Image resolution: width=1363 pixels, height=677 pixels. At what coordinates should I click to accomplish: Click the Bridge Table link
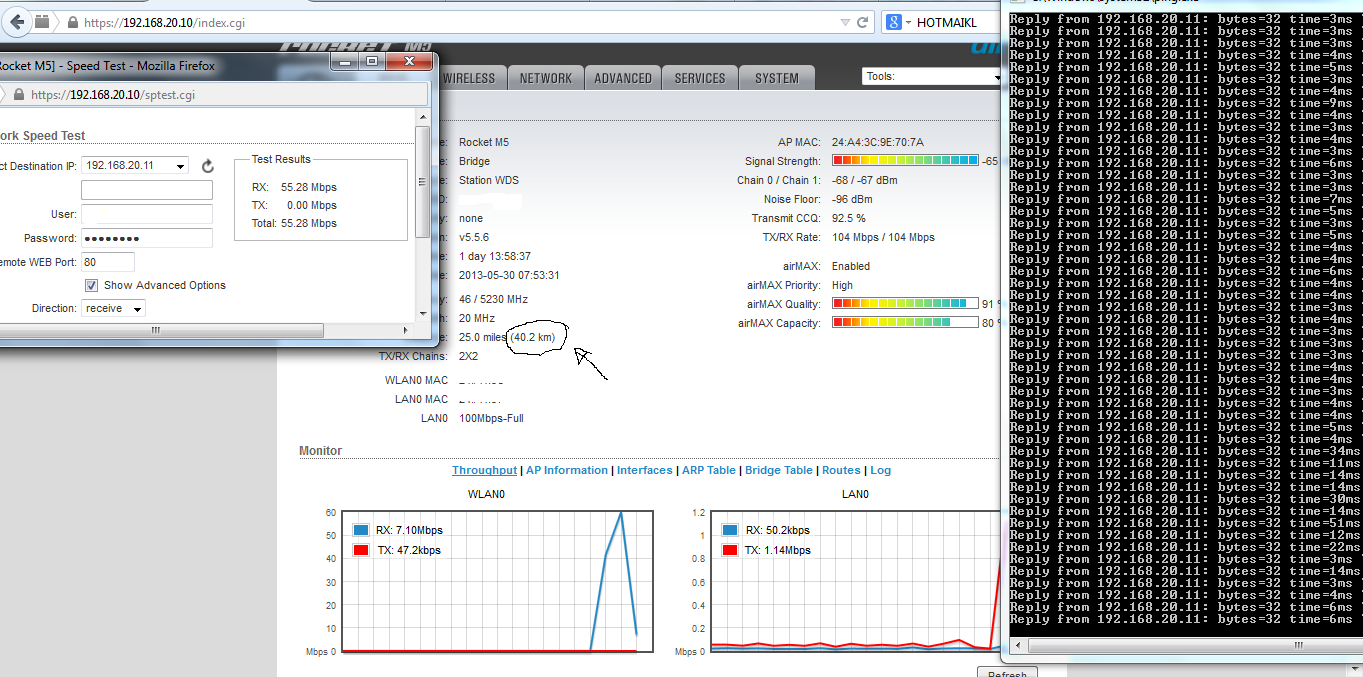(x=778, y=470)
